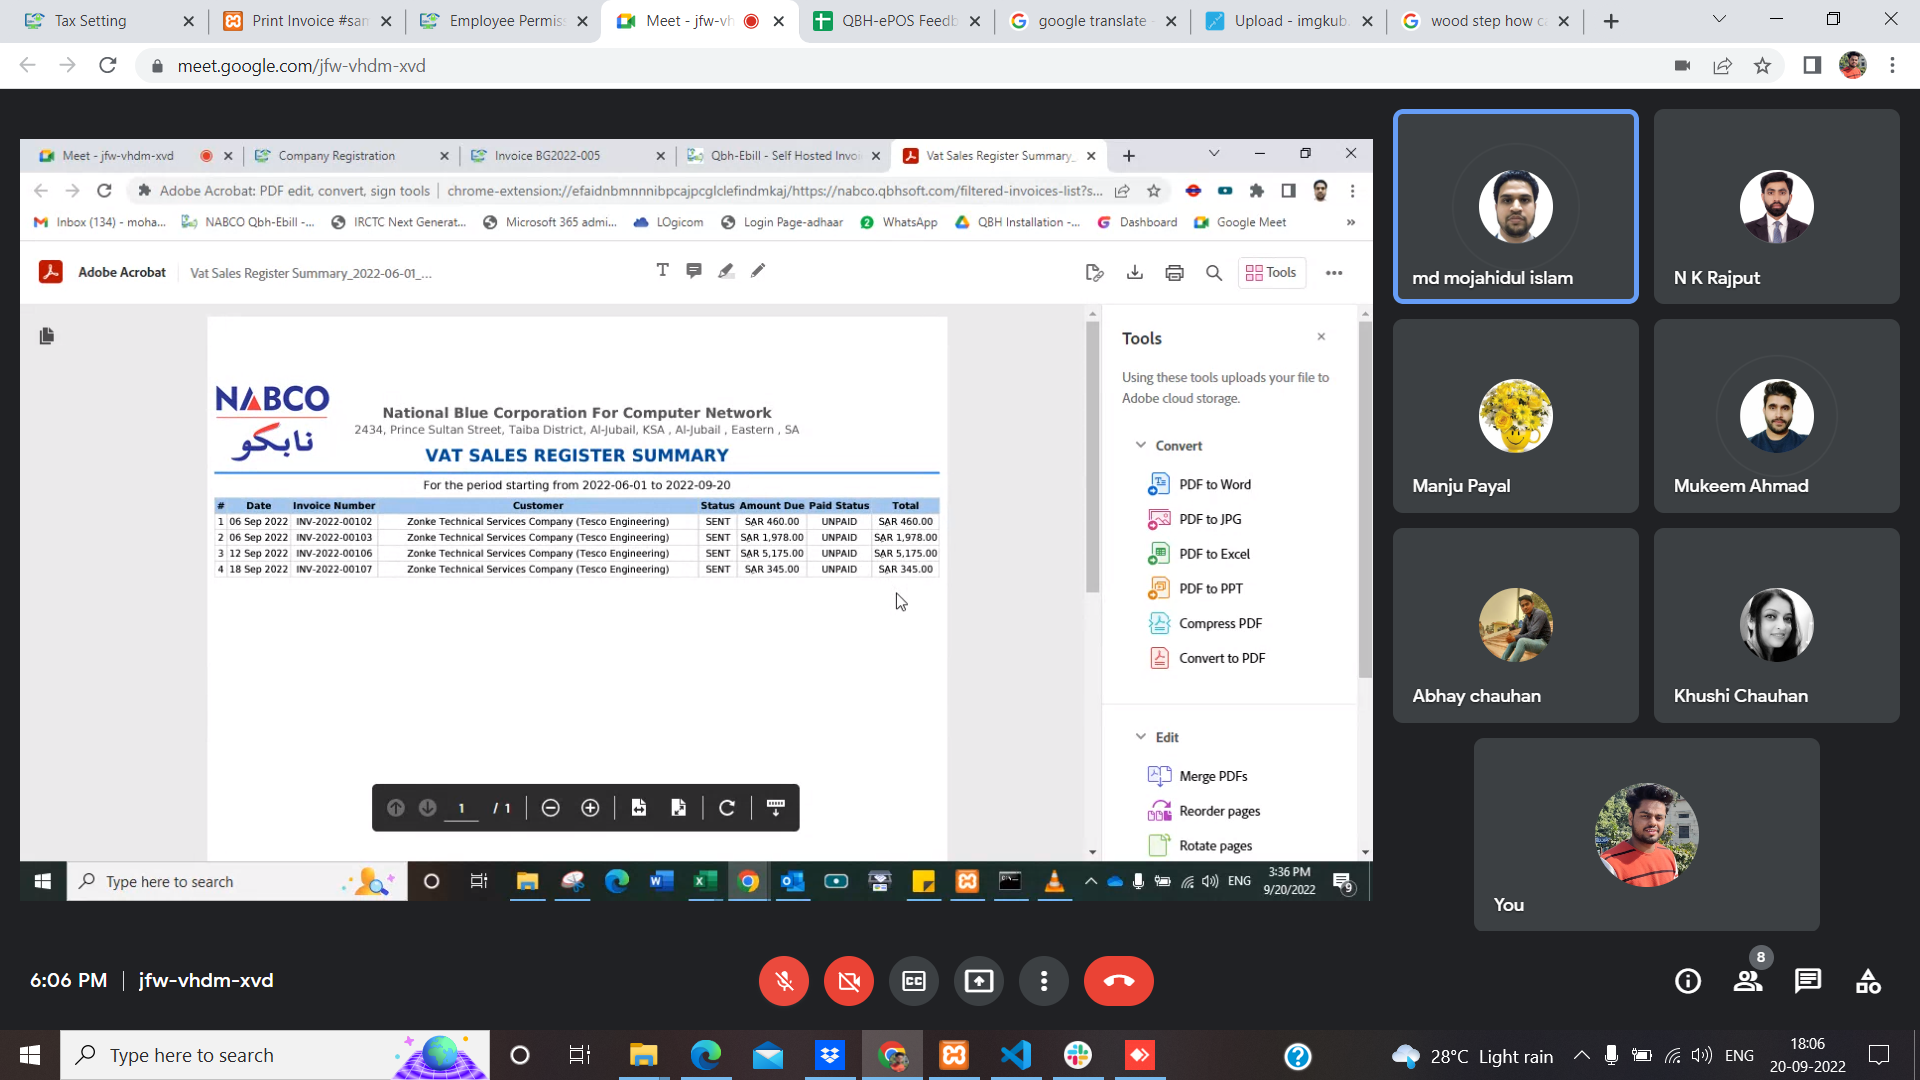Switch to the Upload - imgkub tab
Image resolution: width=1920 pixels, height=1080 pixels.
tap(1290, 21)
